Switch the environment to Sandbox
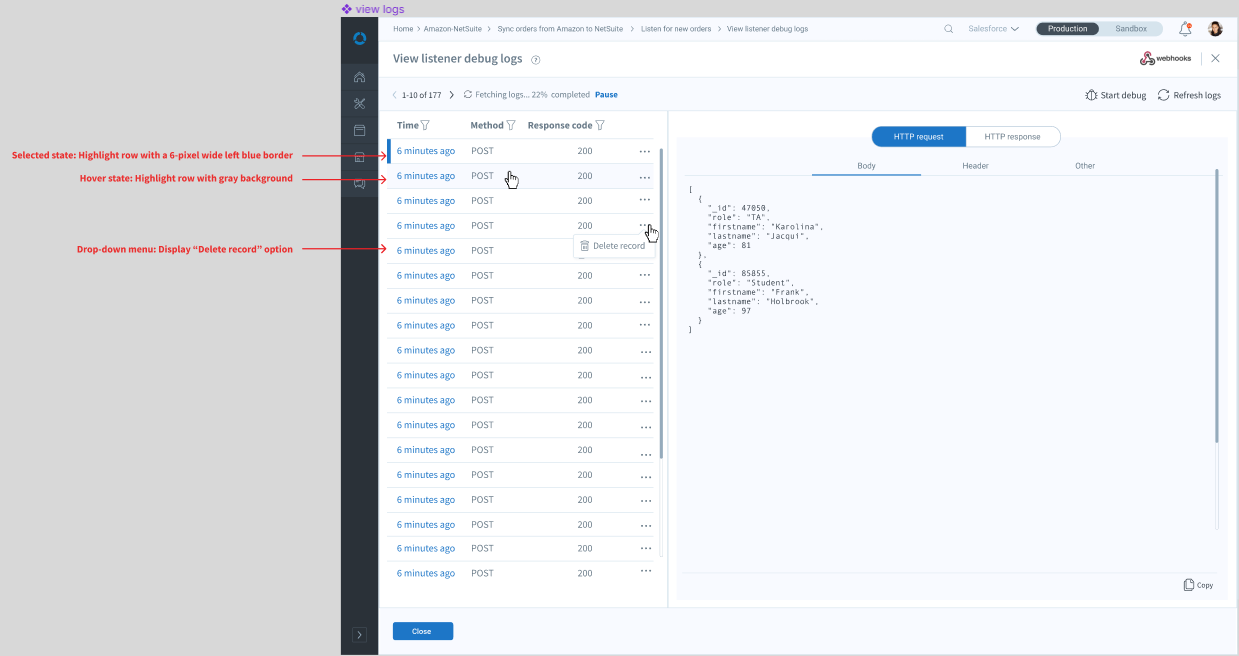The width and height of the screenshot is (1239, 656). tap(1131, 29)
